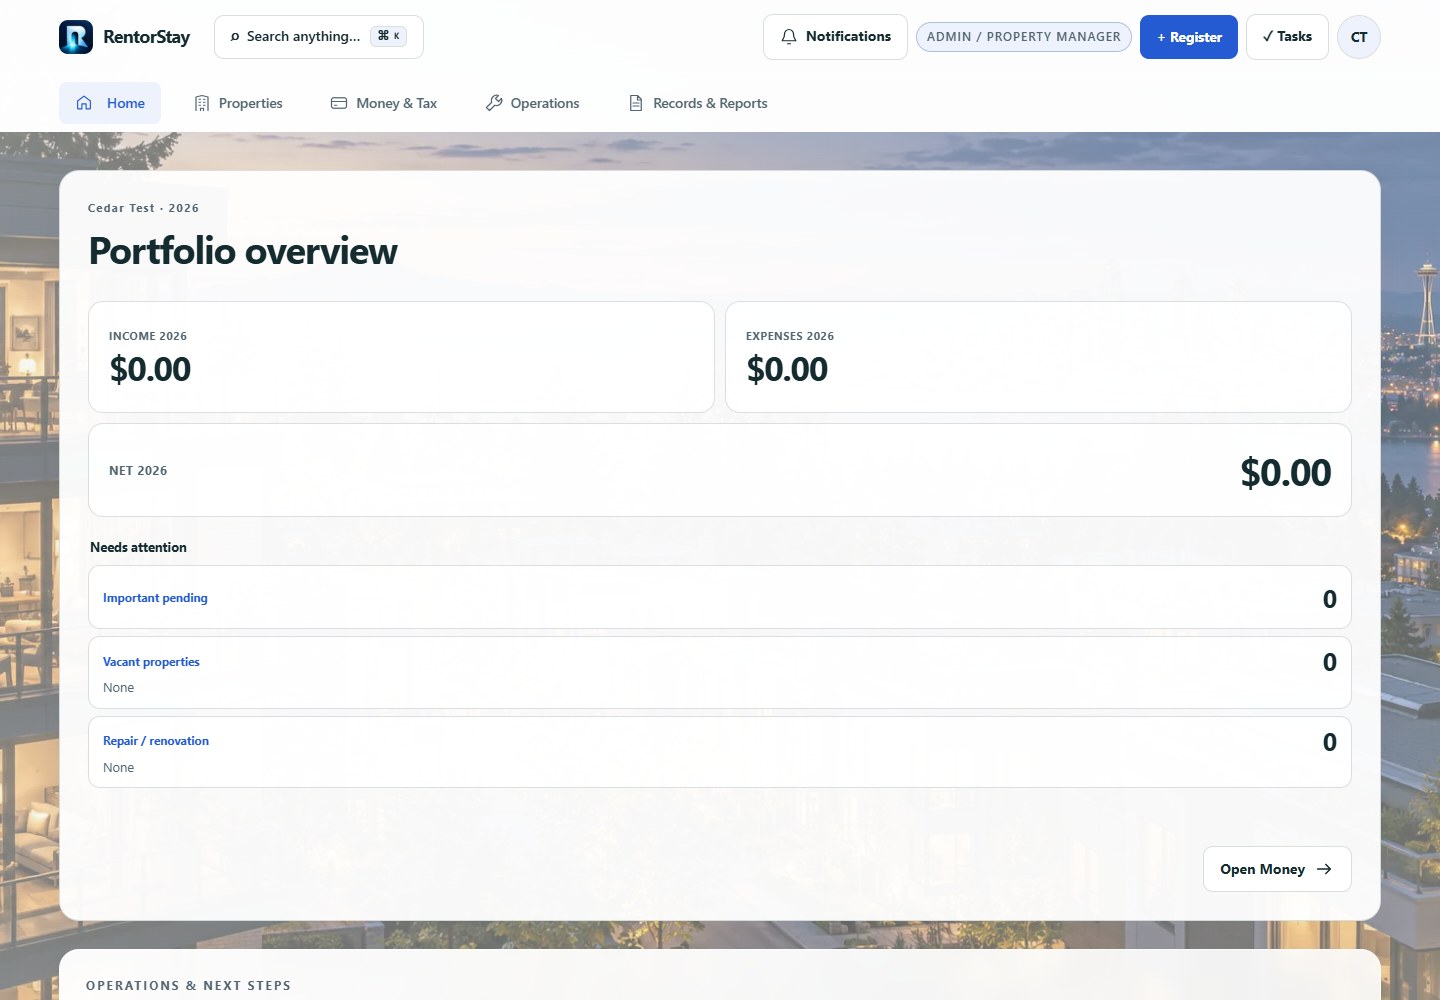This screenshot has width=1440, height=1000.
Task: Open the Tasks button
Action: click(x=1287, y=37)
